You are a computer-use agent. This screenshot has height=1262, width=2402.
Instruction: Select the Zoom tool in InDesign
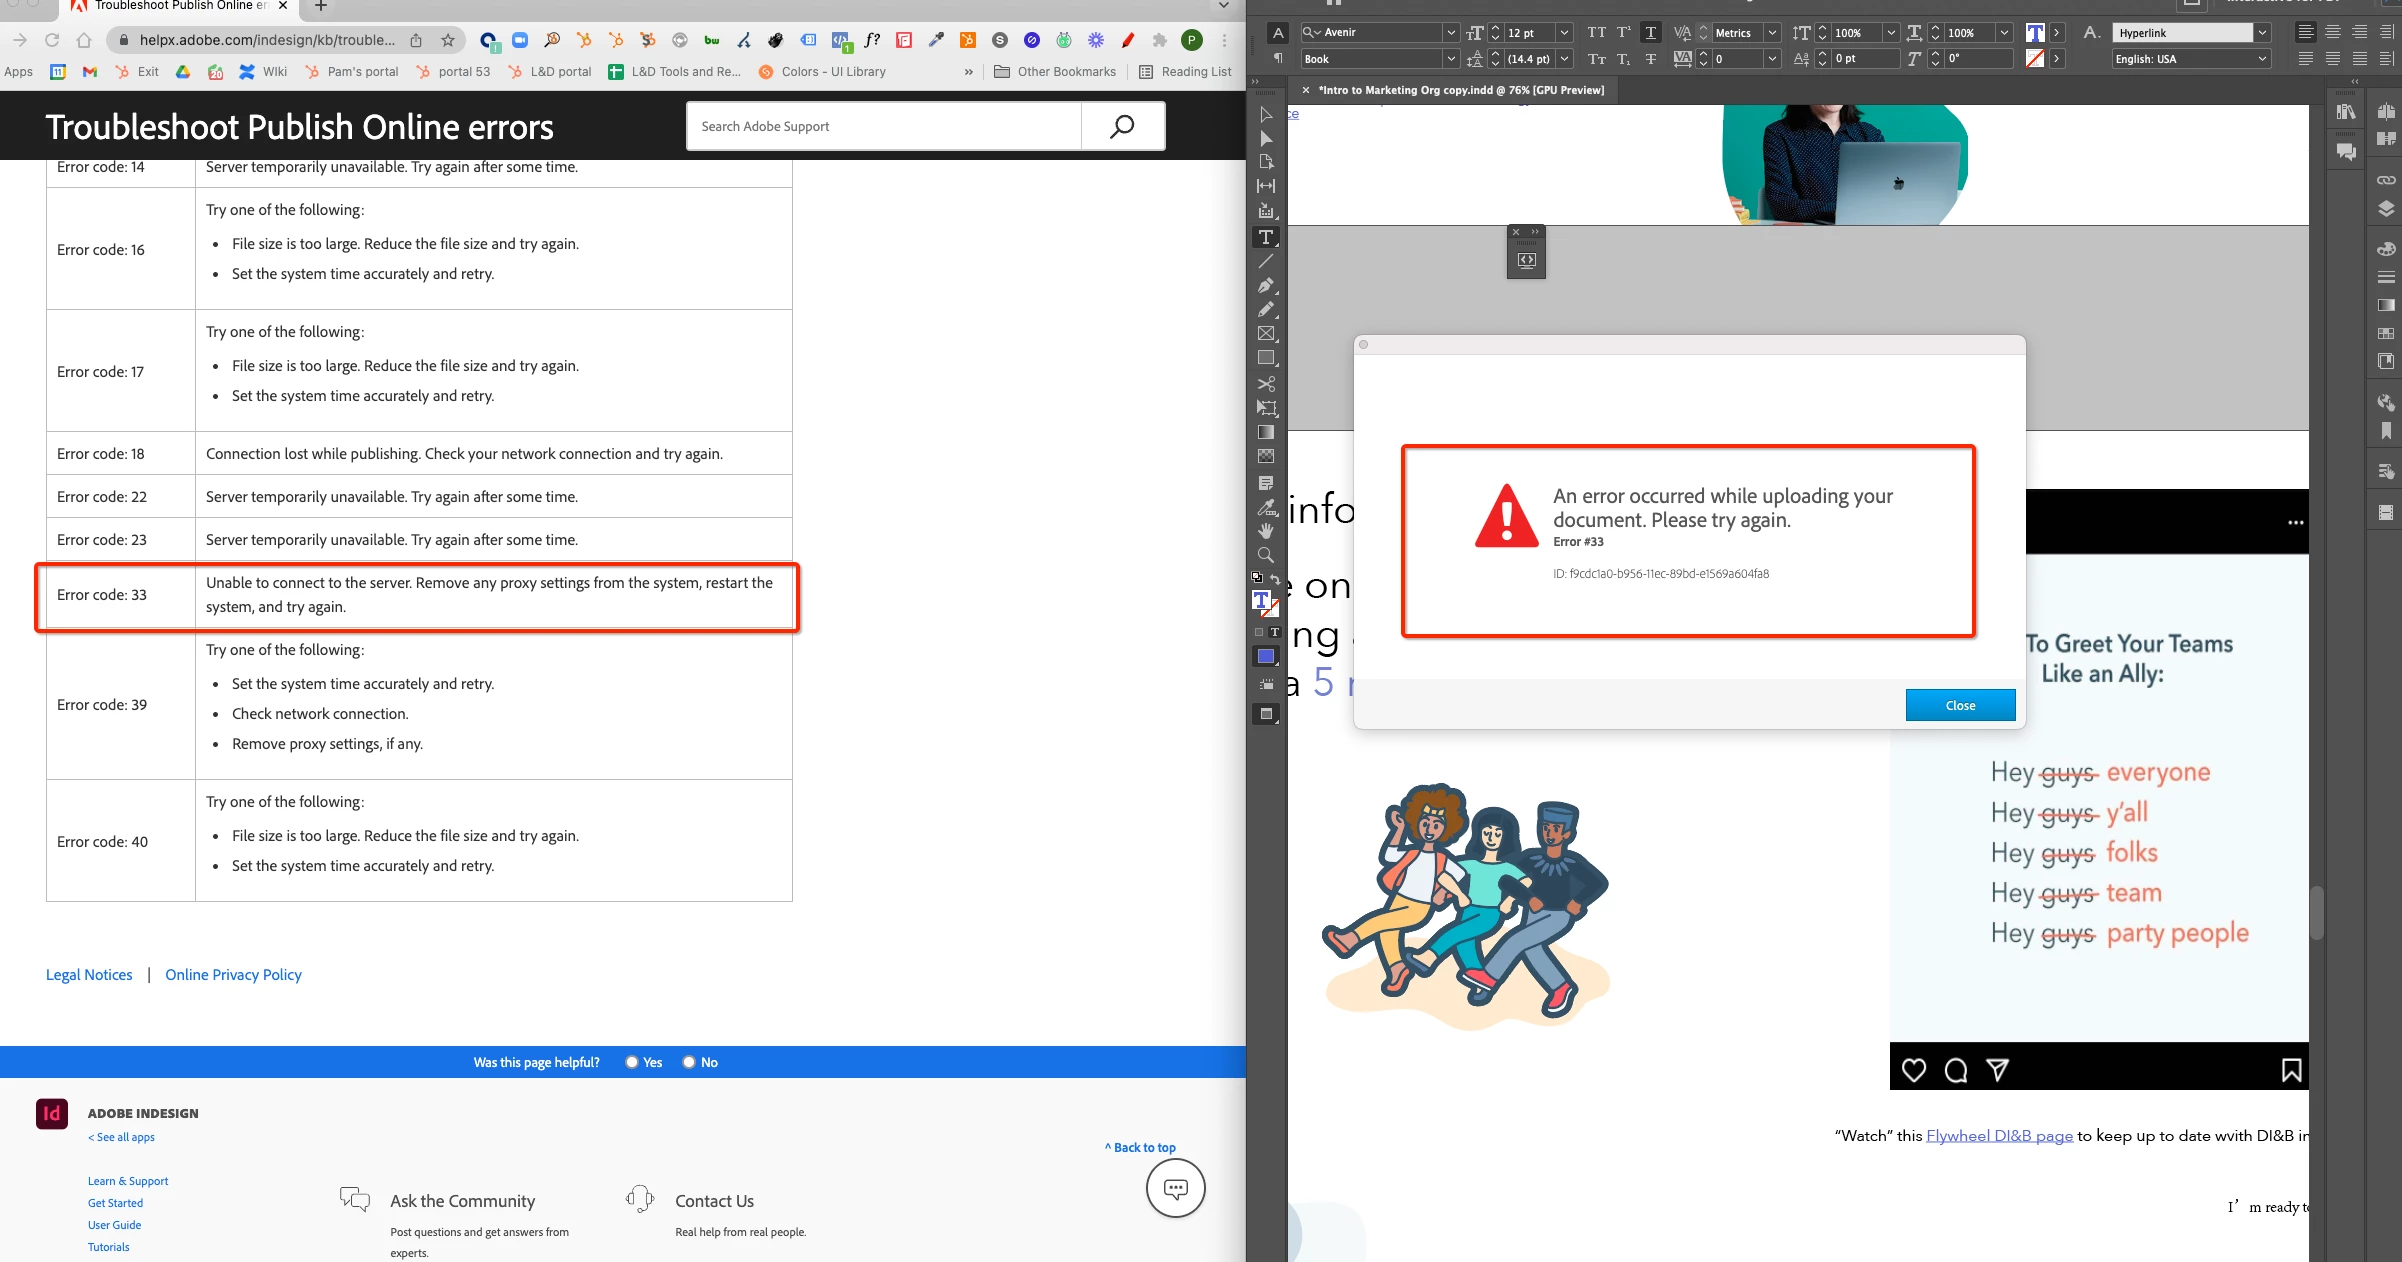click(1266, 555)
